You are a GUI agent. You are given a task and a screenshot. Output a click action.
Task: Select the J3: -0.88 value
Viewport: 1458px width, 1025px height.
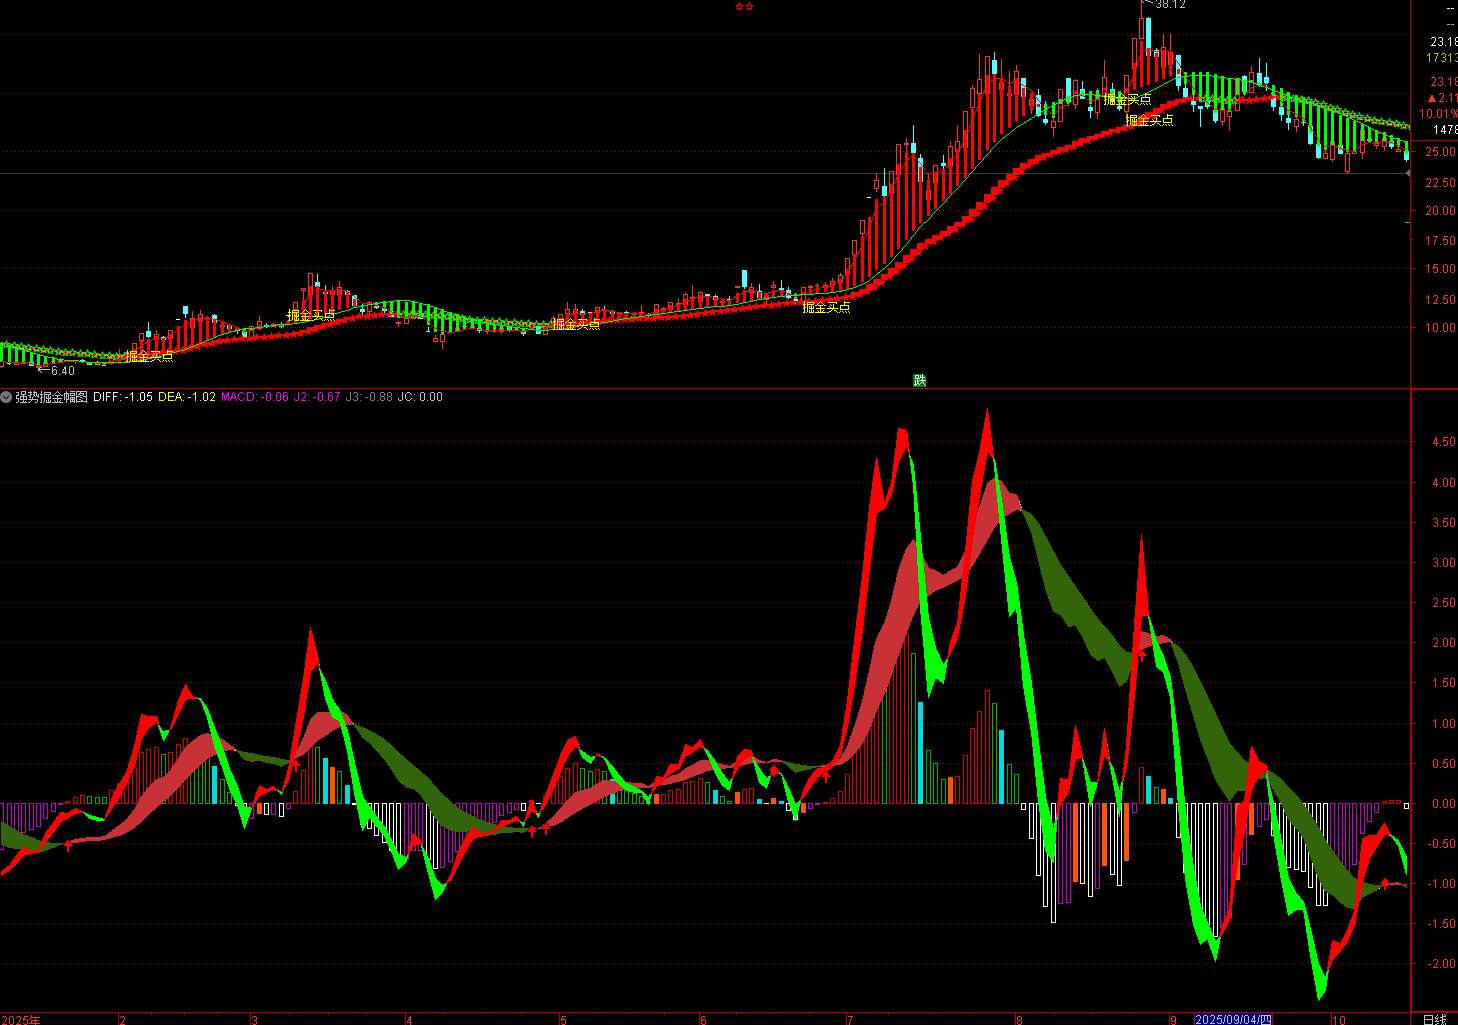click(369, 397)
